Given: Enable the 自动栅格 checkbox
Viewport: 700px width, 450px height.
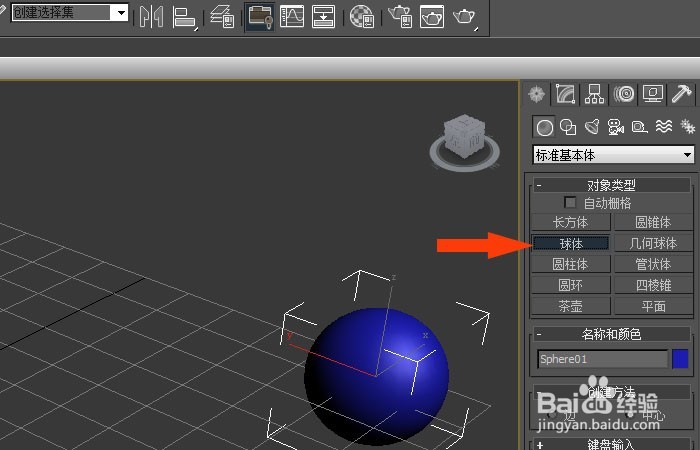Looking at the screenshot, I should pyautogui.click(x=570, y=203).
